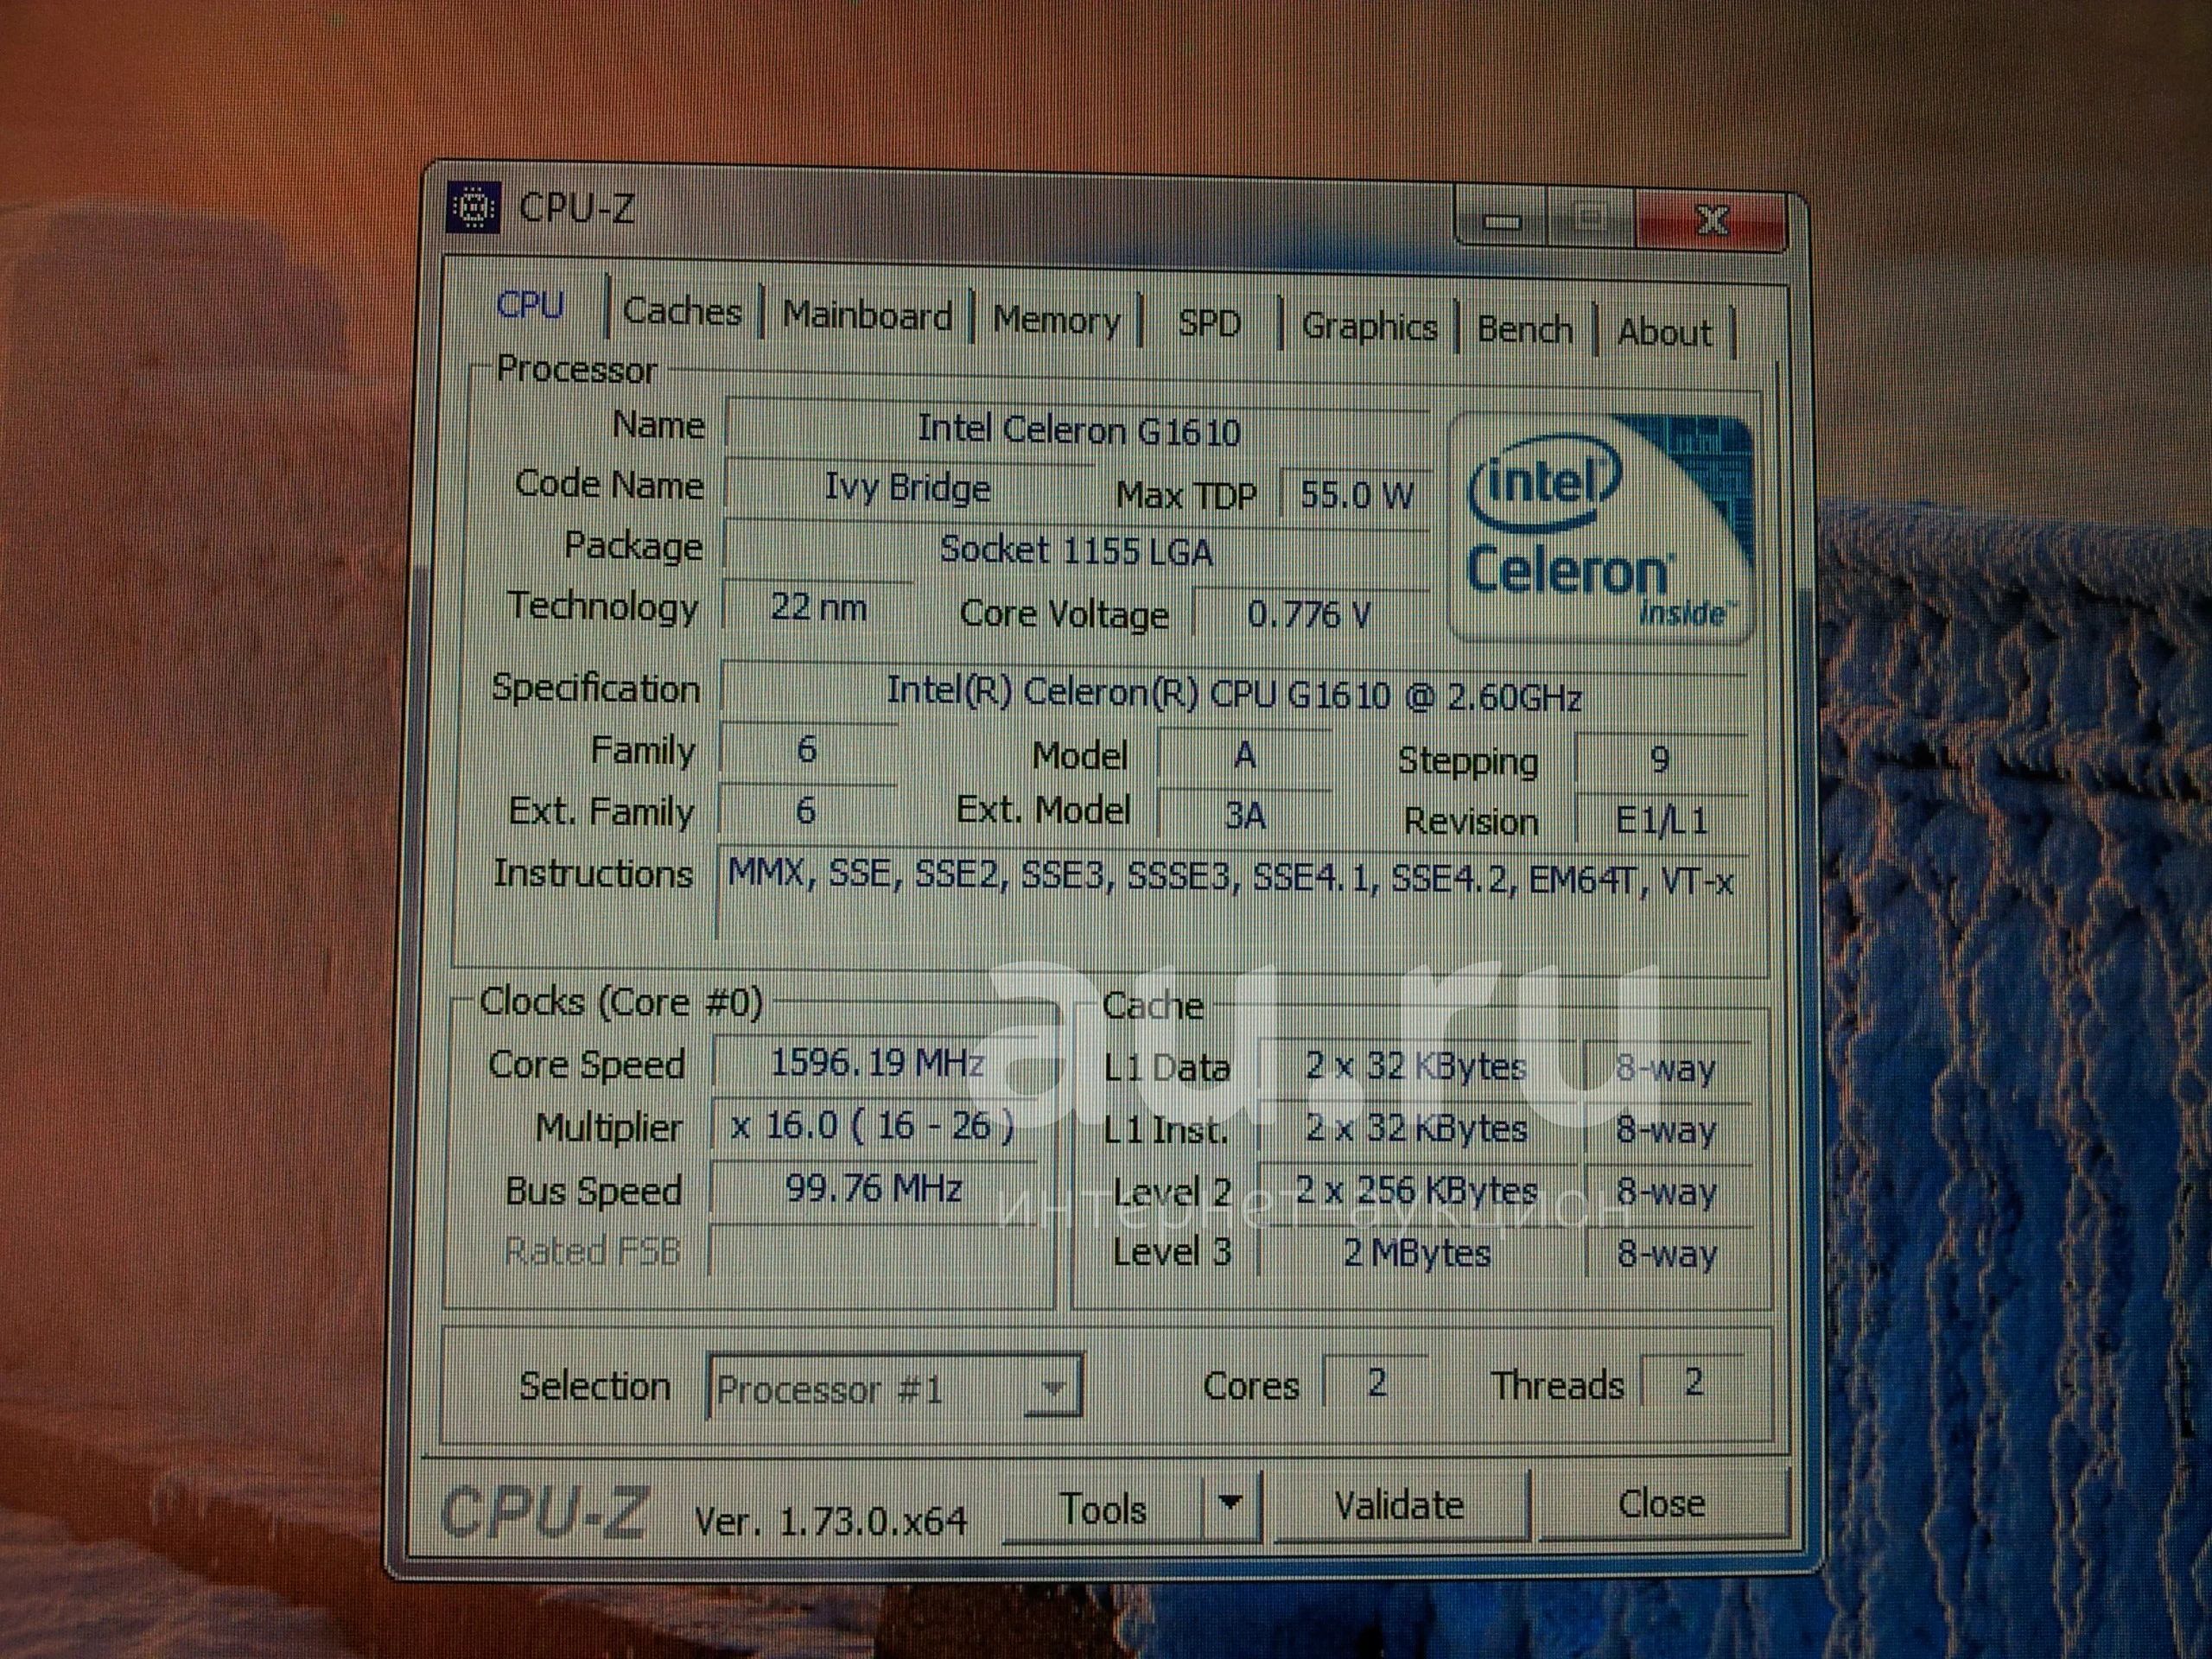2212x1659 pixels.
Task: Click the Specification field with 2.60GHz
Action: click(x=1233, y=693)
